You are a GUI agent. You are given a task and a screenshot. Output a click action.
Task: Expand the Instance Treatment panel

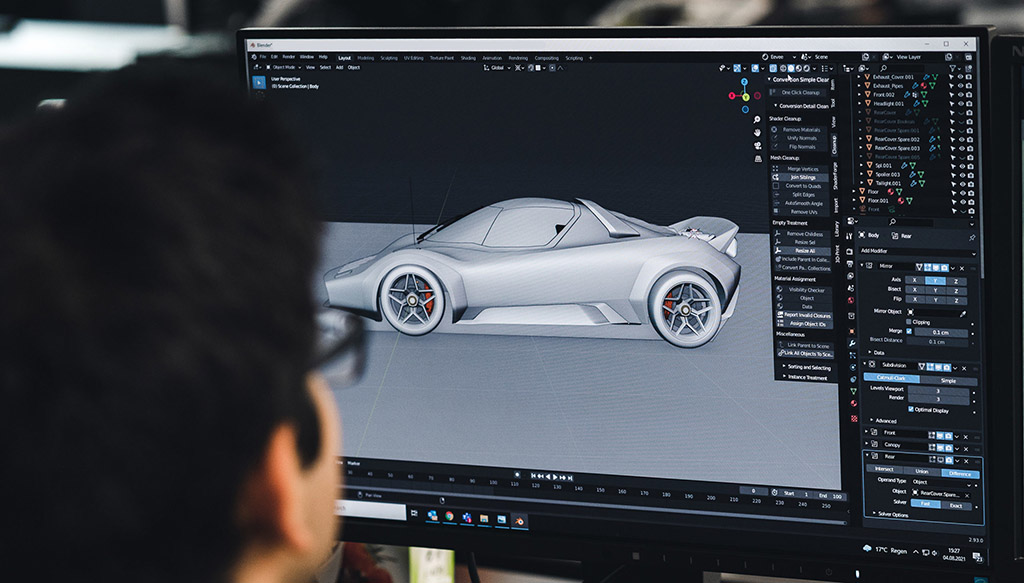[806, 377]
